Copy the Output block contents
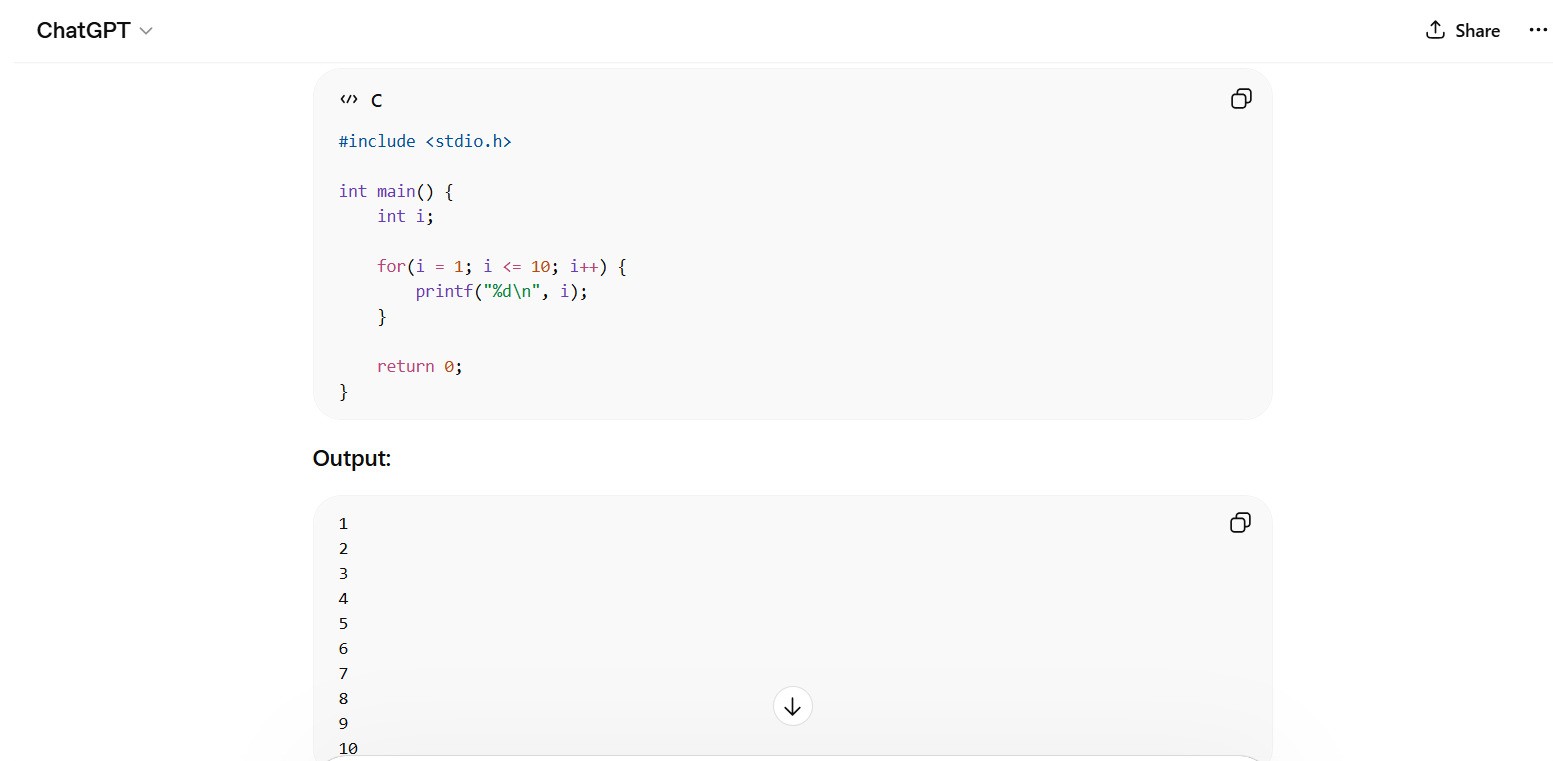 coord(1240,522)
